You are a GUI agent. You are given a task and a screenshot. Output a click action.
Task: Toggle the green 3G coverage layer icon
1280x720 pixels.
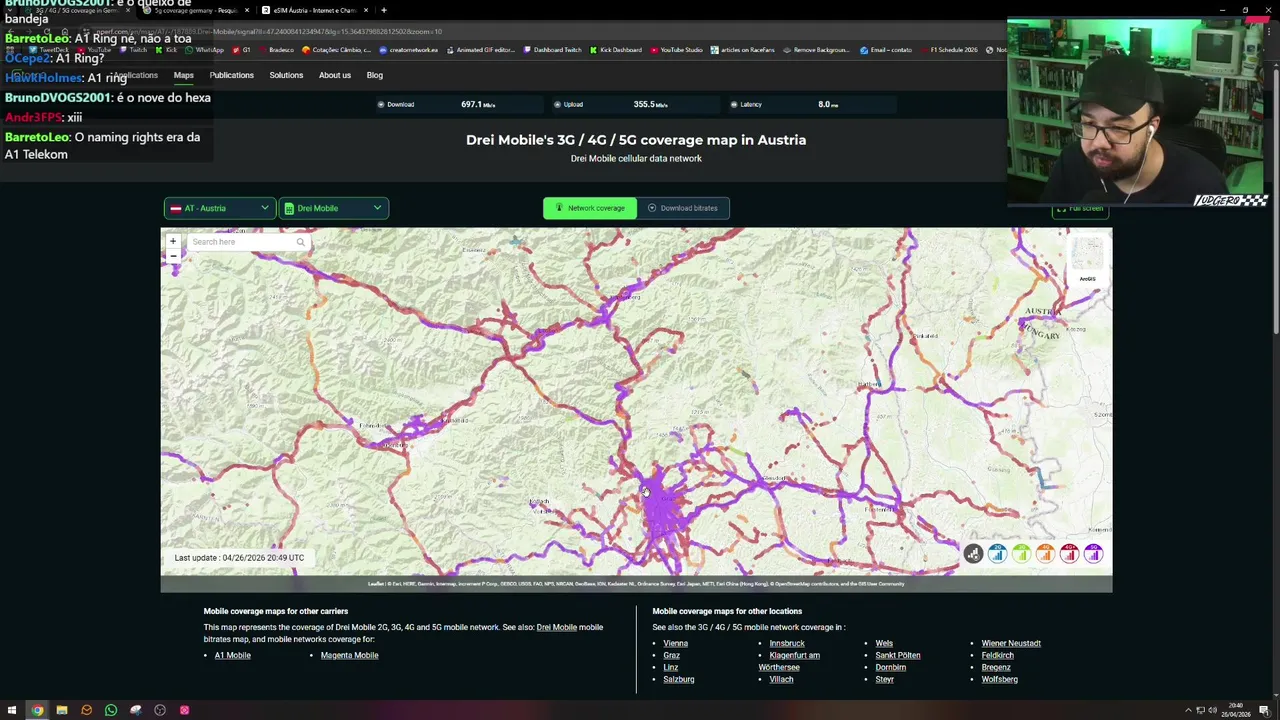(1021, 554)
